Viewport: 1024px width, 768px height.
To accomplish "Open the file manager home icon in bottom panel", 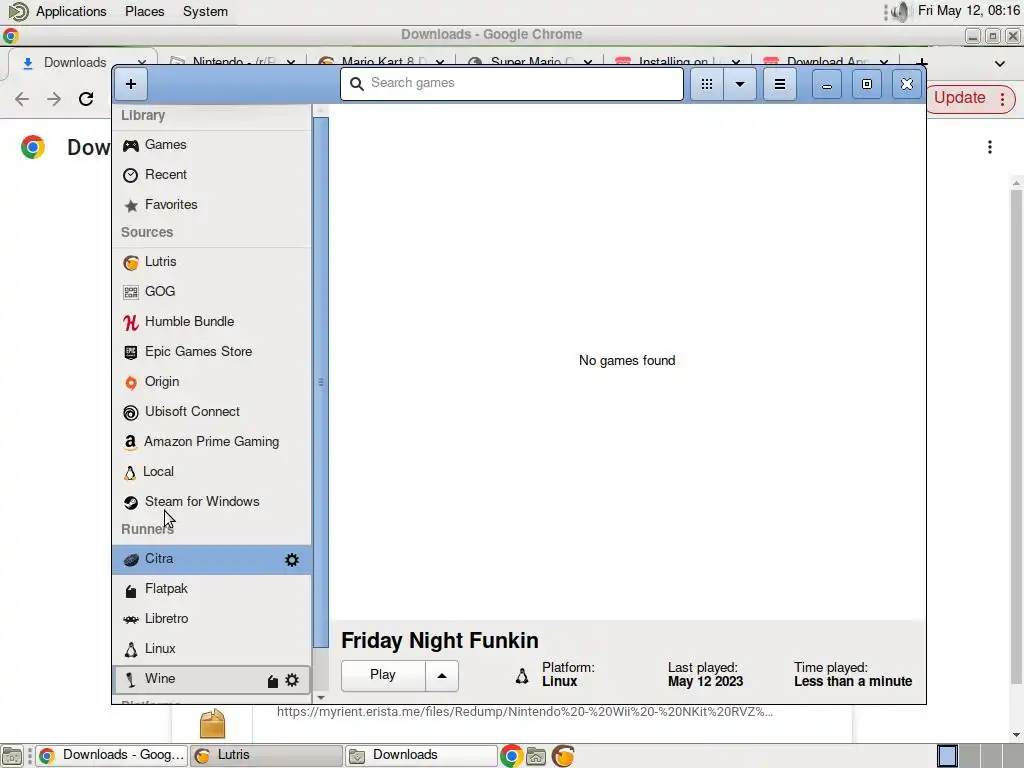I will [x=536, y=756].
